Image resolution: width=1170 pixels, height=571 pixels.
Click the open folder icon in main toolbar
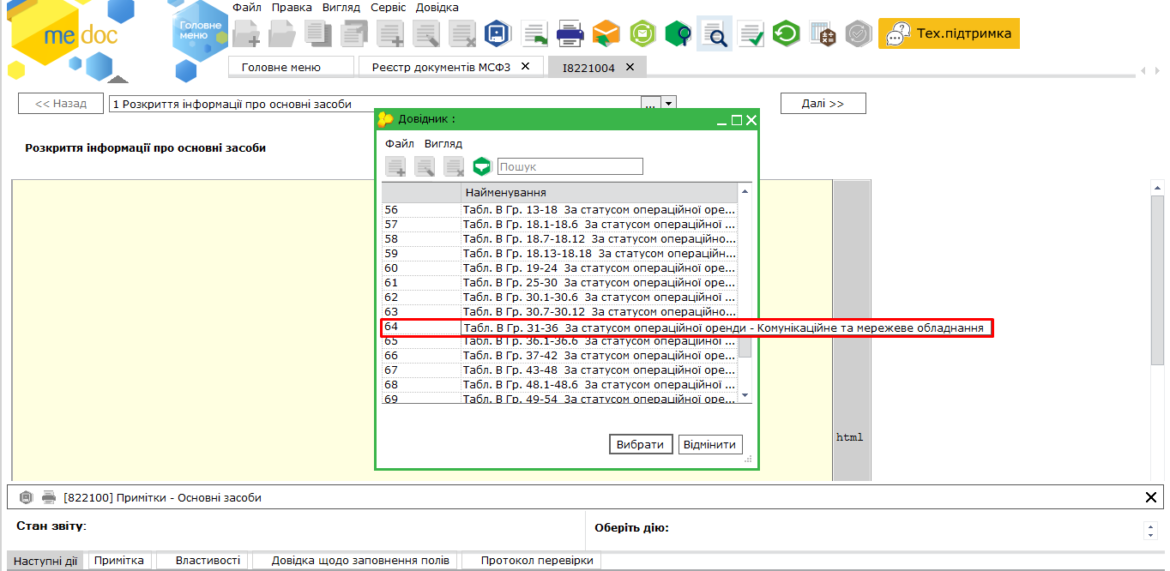tap(283, 34)
